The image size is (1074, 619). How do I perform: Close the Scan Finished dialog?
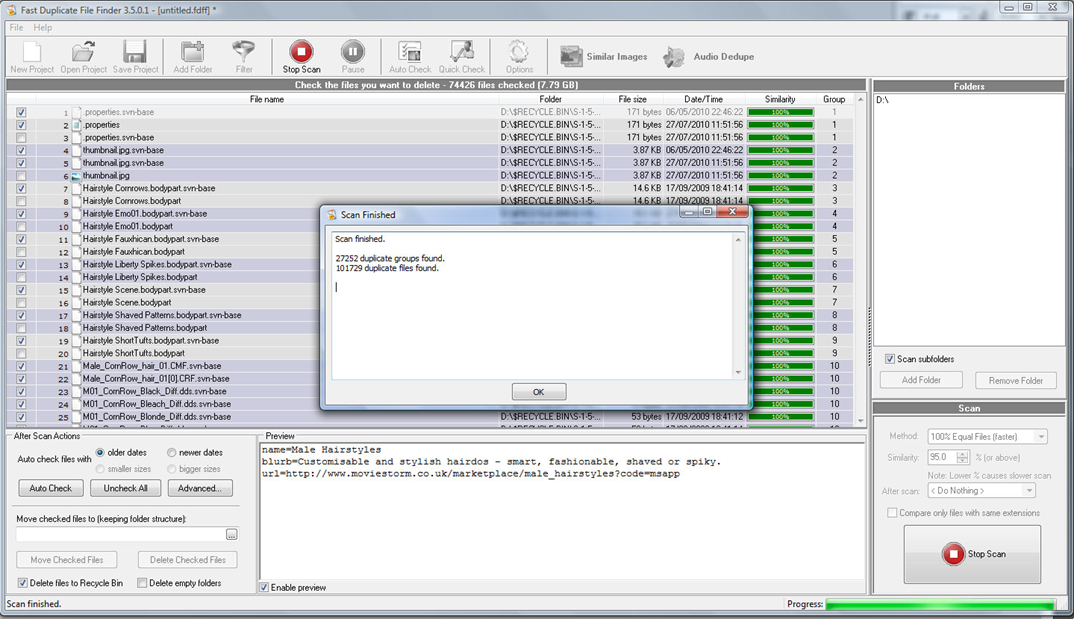[732, 212]
